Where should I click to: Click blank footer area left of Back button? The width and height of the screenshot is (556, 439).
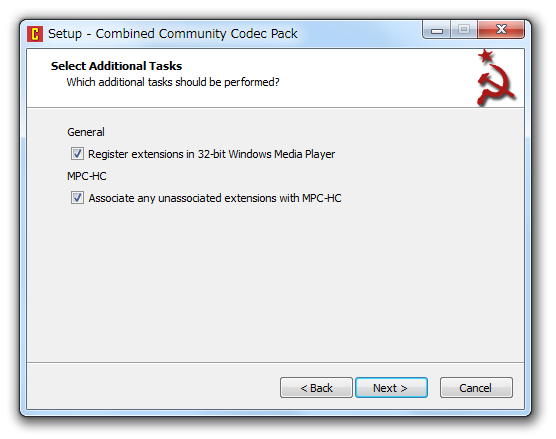[152, 387]
